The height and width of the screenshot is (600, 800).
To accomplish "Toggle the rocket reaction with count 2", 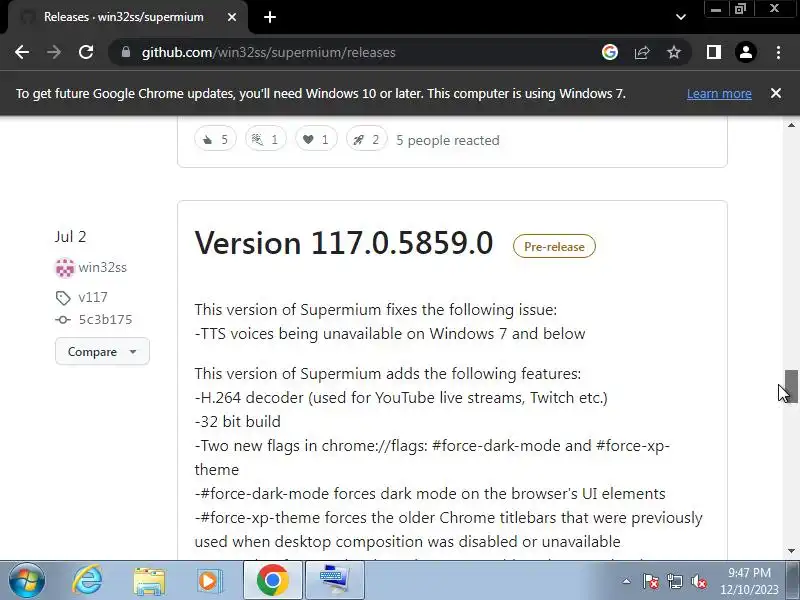I will coord(366,139).
